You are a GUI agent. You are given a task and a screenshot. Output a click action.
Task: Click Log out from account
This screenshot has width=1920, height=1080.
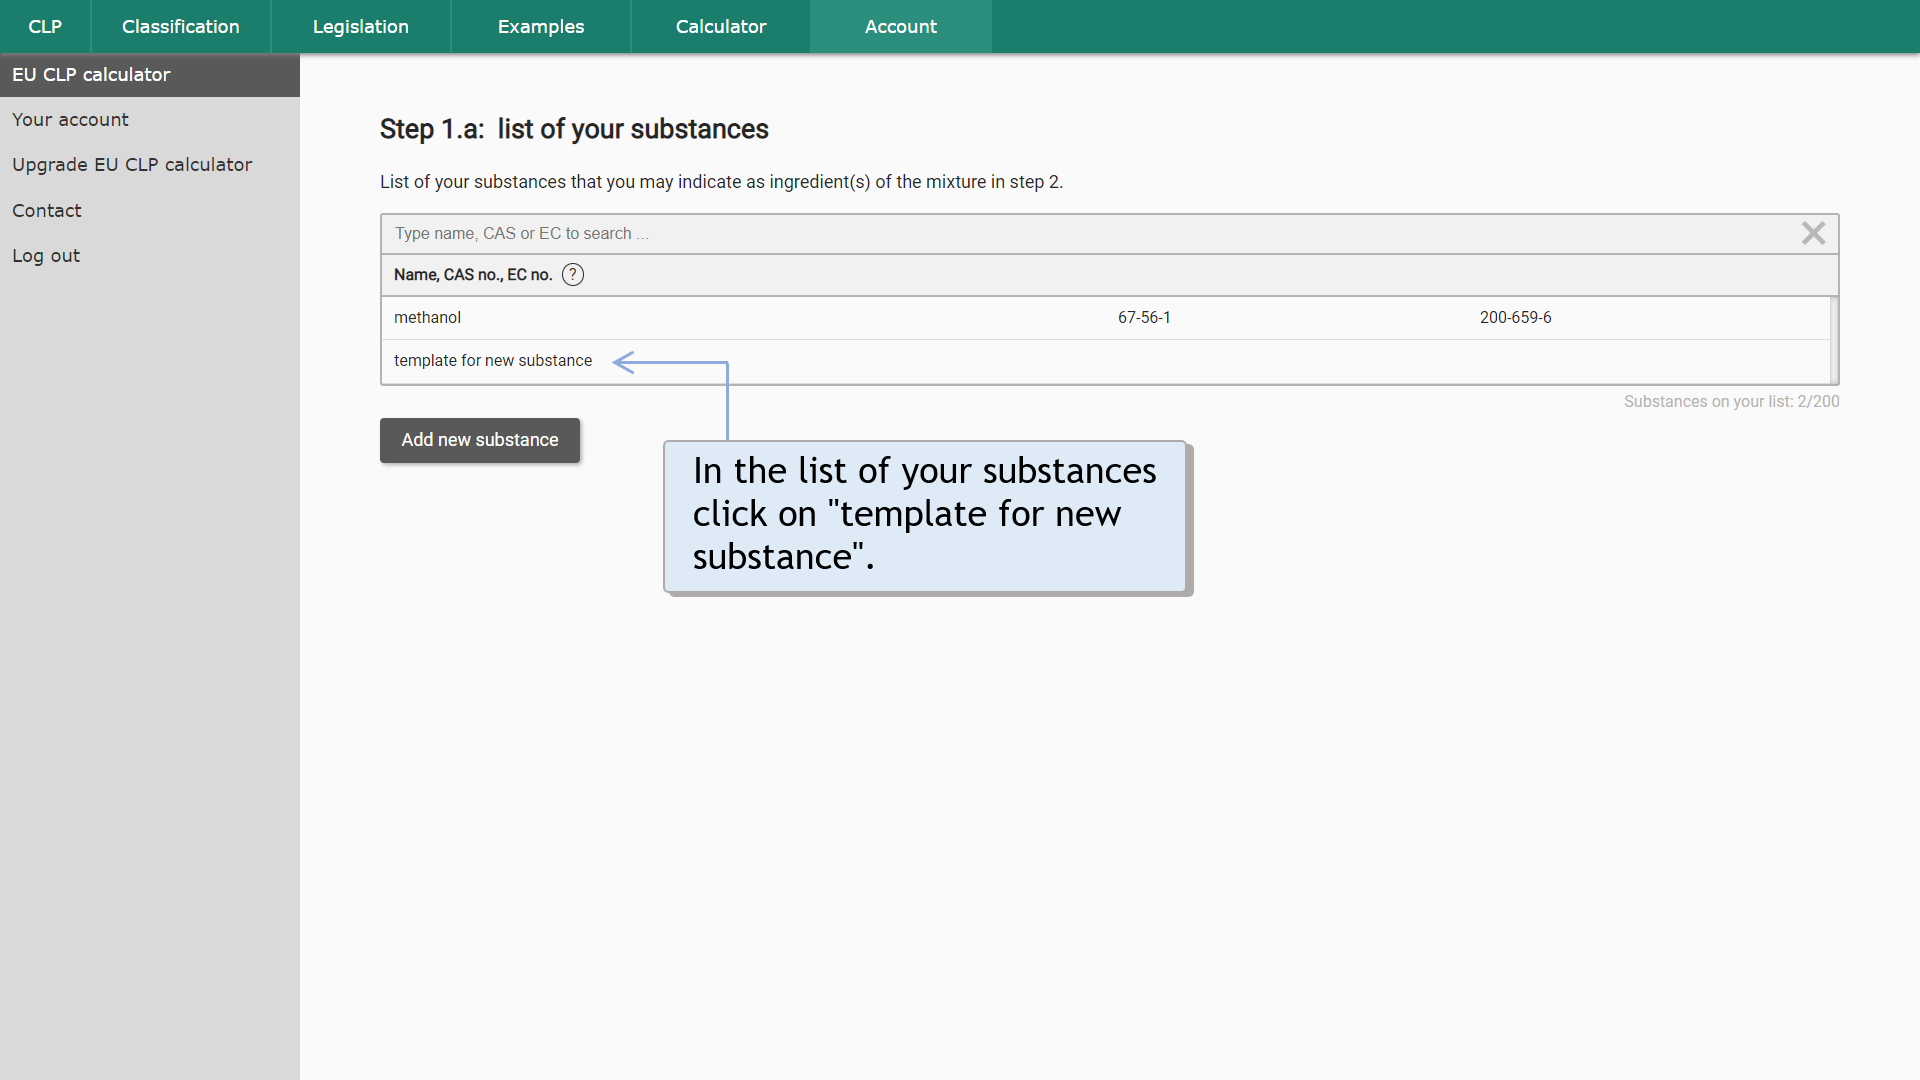[x=45, y=255]
